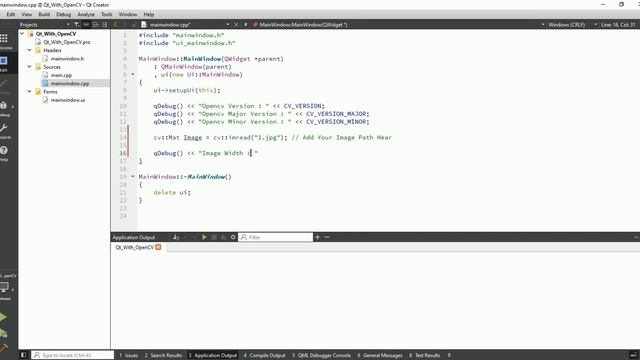640x360 pixels.
Task: Open mainwindow.h in project tree
Action: (x=67, y=58)
